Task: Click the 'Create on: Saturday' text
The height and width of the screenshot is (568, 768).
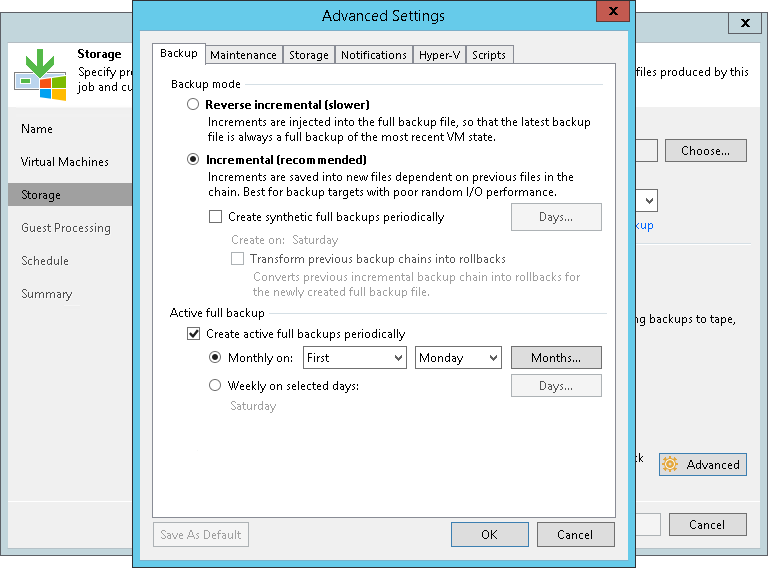Action: click(x=285, y=240)
